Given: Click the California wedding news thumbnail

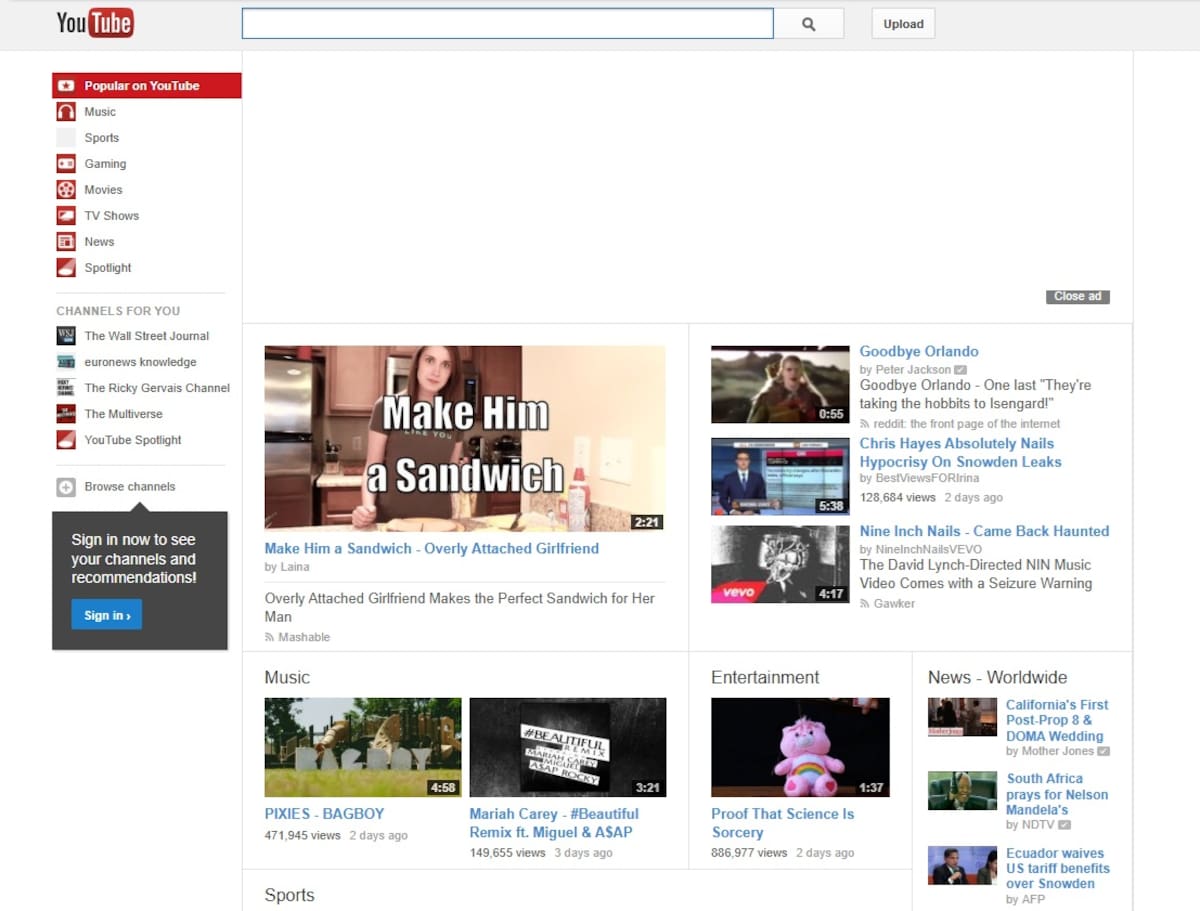Looking at the screenshot, I should (962, 717).
